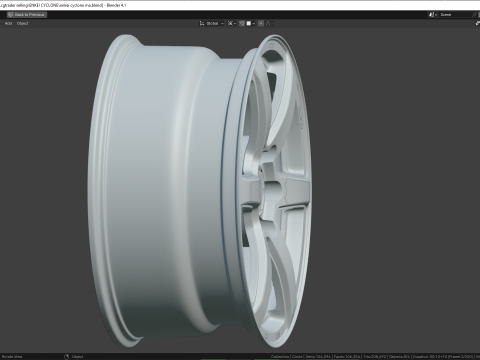Image resolution: width=480 pixels, height=360 pixels.
Task: Open the proportional editing falloff dropdown
Action: point(269,23)
